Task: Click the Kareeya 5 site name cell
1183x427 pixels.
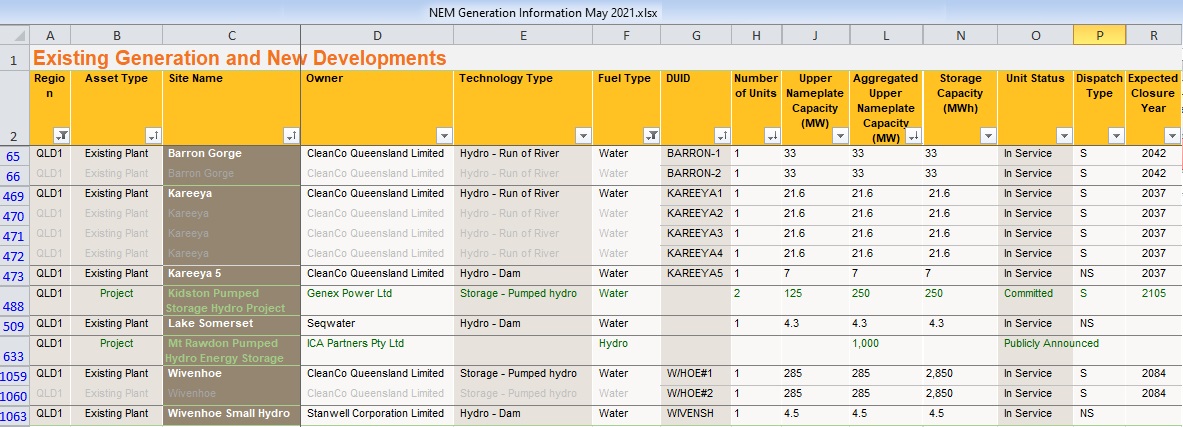Action: tap(232, 273)
